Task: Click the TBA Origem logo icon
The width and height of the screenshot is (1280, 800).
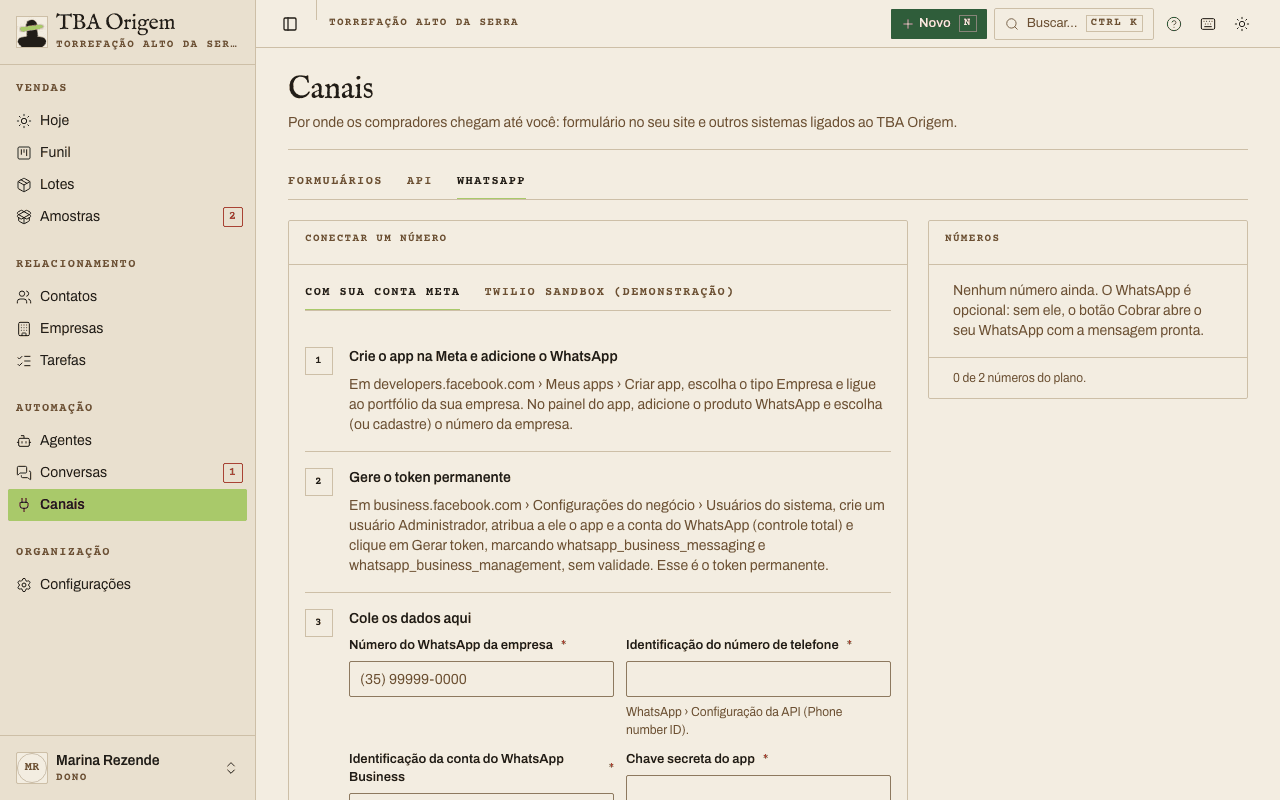Action: click(32, 32)
